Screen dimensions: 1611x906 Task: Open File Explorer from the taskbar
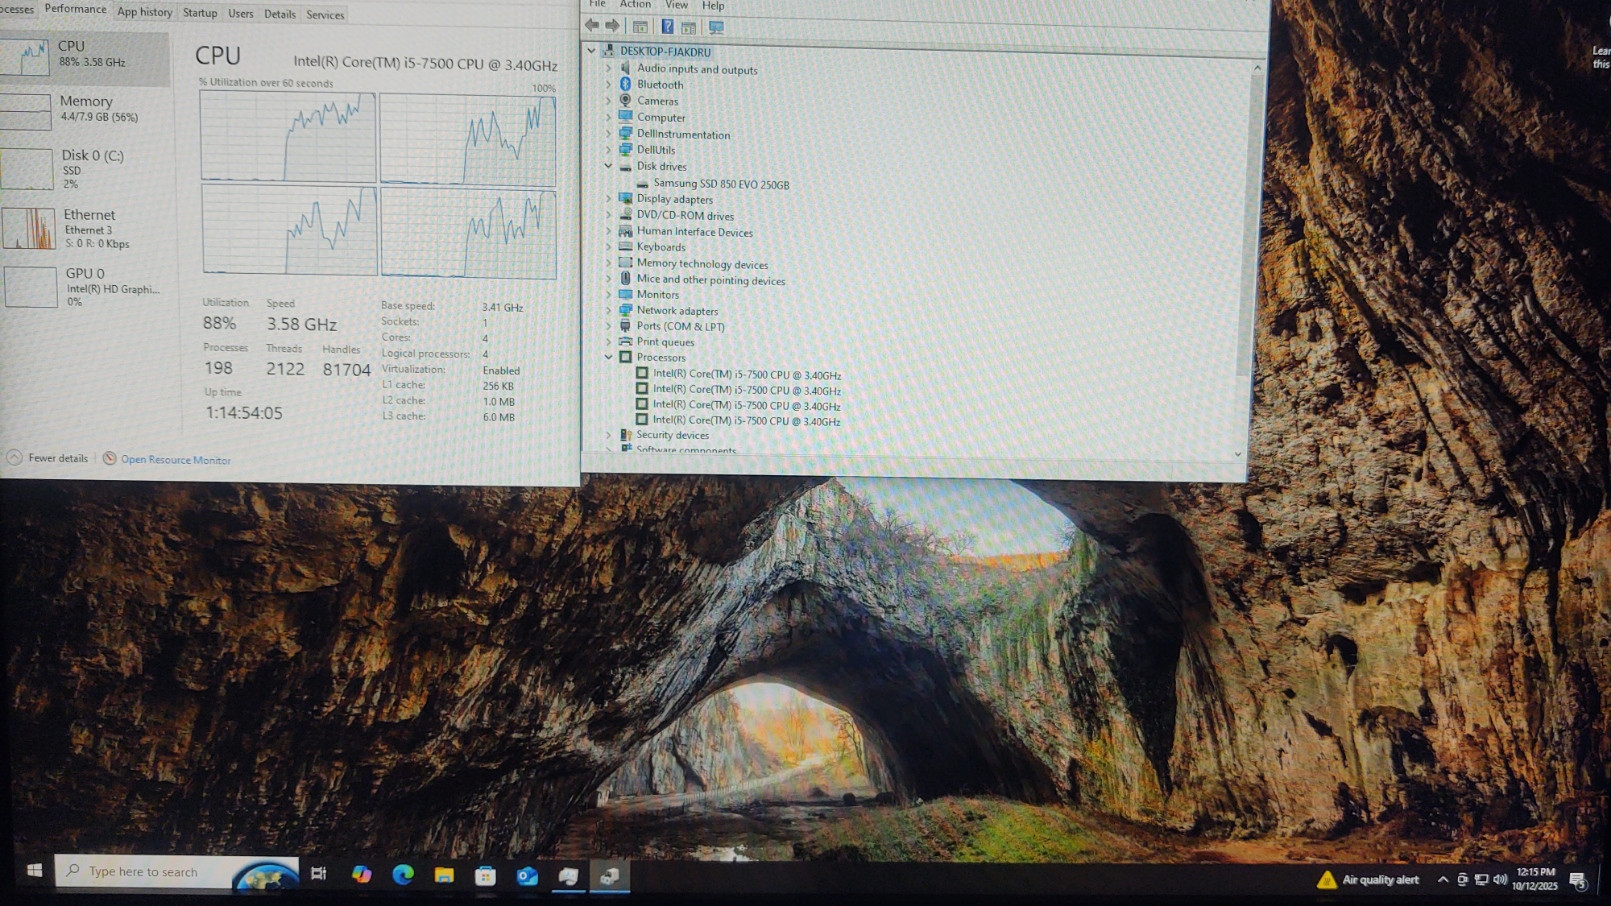(444, 876)
